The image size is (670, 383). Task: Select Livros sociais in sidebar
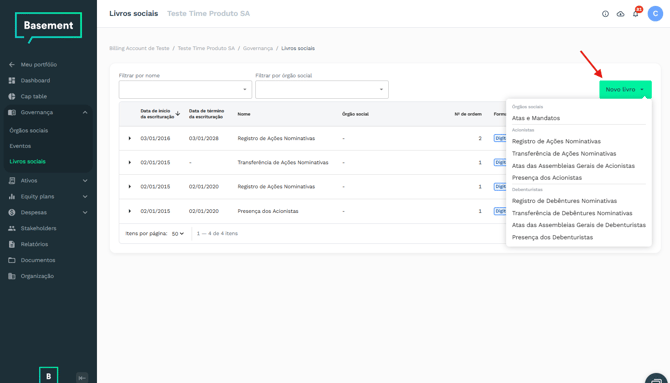pyautogui.click(x=27, y=162)
